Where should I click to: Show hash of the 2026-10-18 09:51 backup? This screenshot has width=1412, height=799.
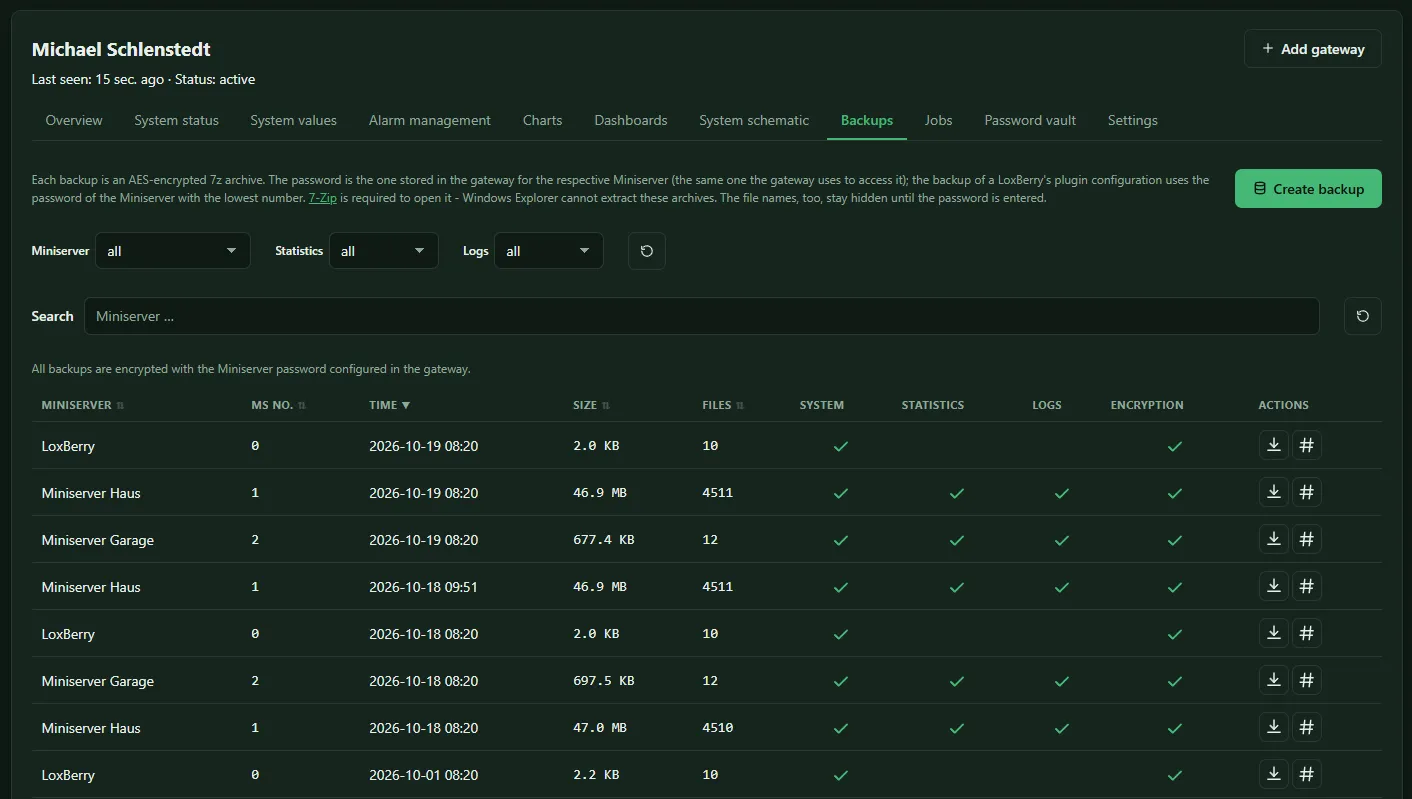(x=1306, y=586)
